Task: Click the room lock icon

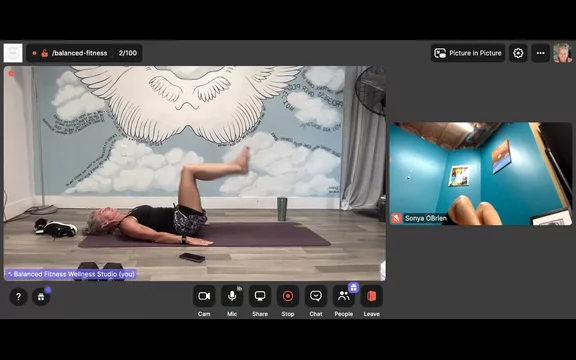Action: (44, 54)
